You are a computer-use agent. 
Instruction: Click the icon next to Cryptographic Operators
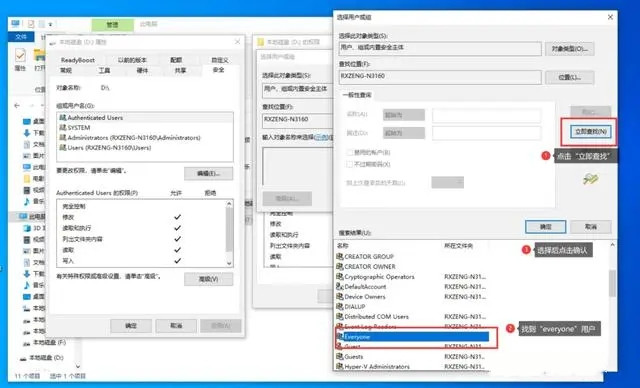[340, 276]
